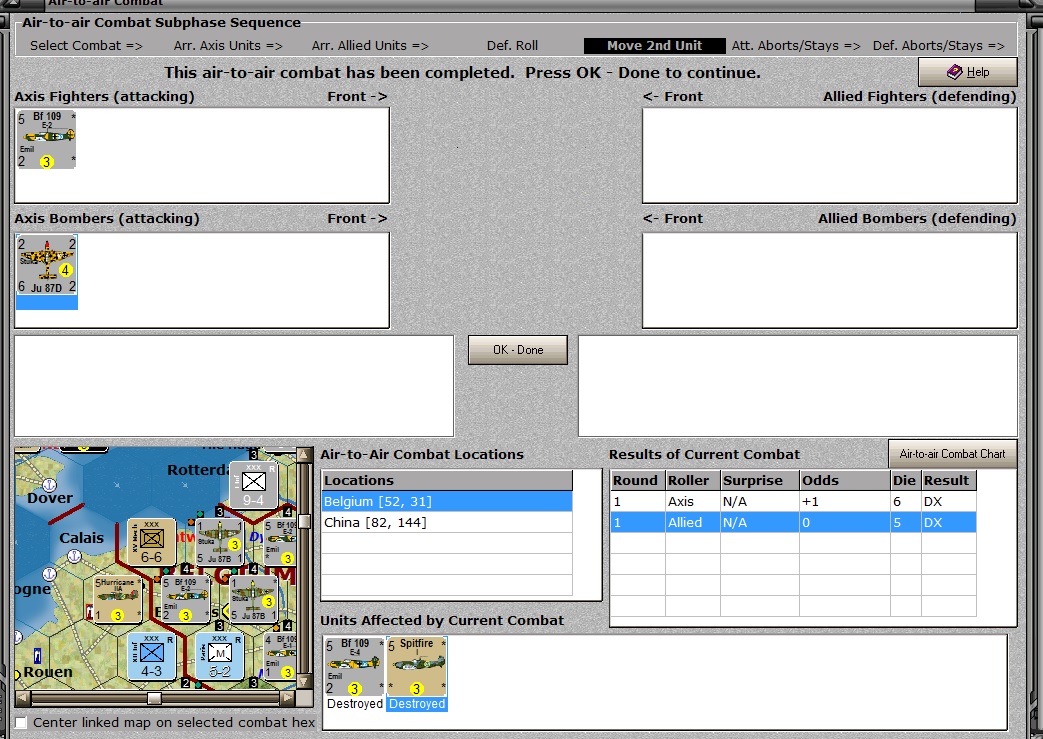Click map vertical scrollbar thumb
The width and height of the screenshot is (1043, 739).
tap(304, 521)
